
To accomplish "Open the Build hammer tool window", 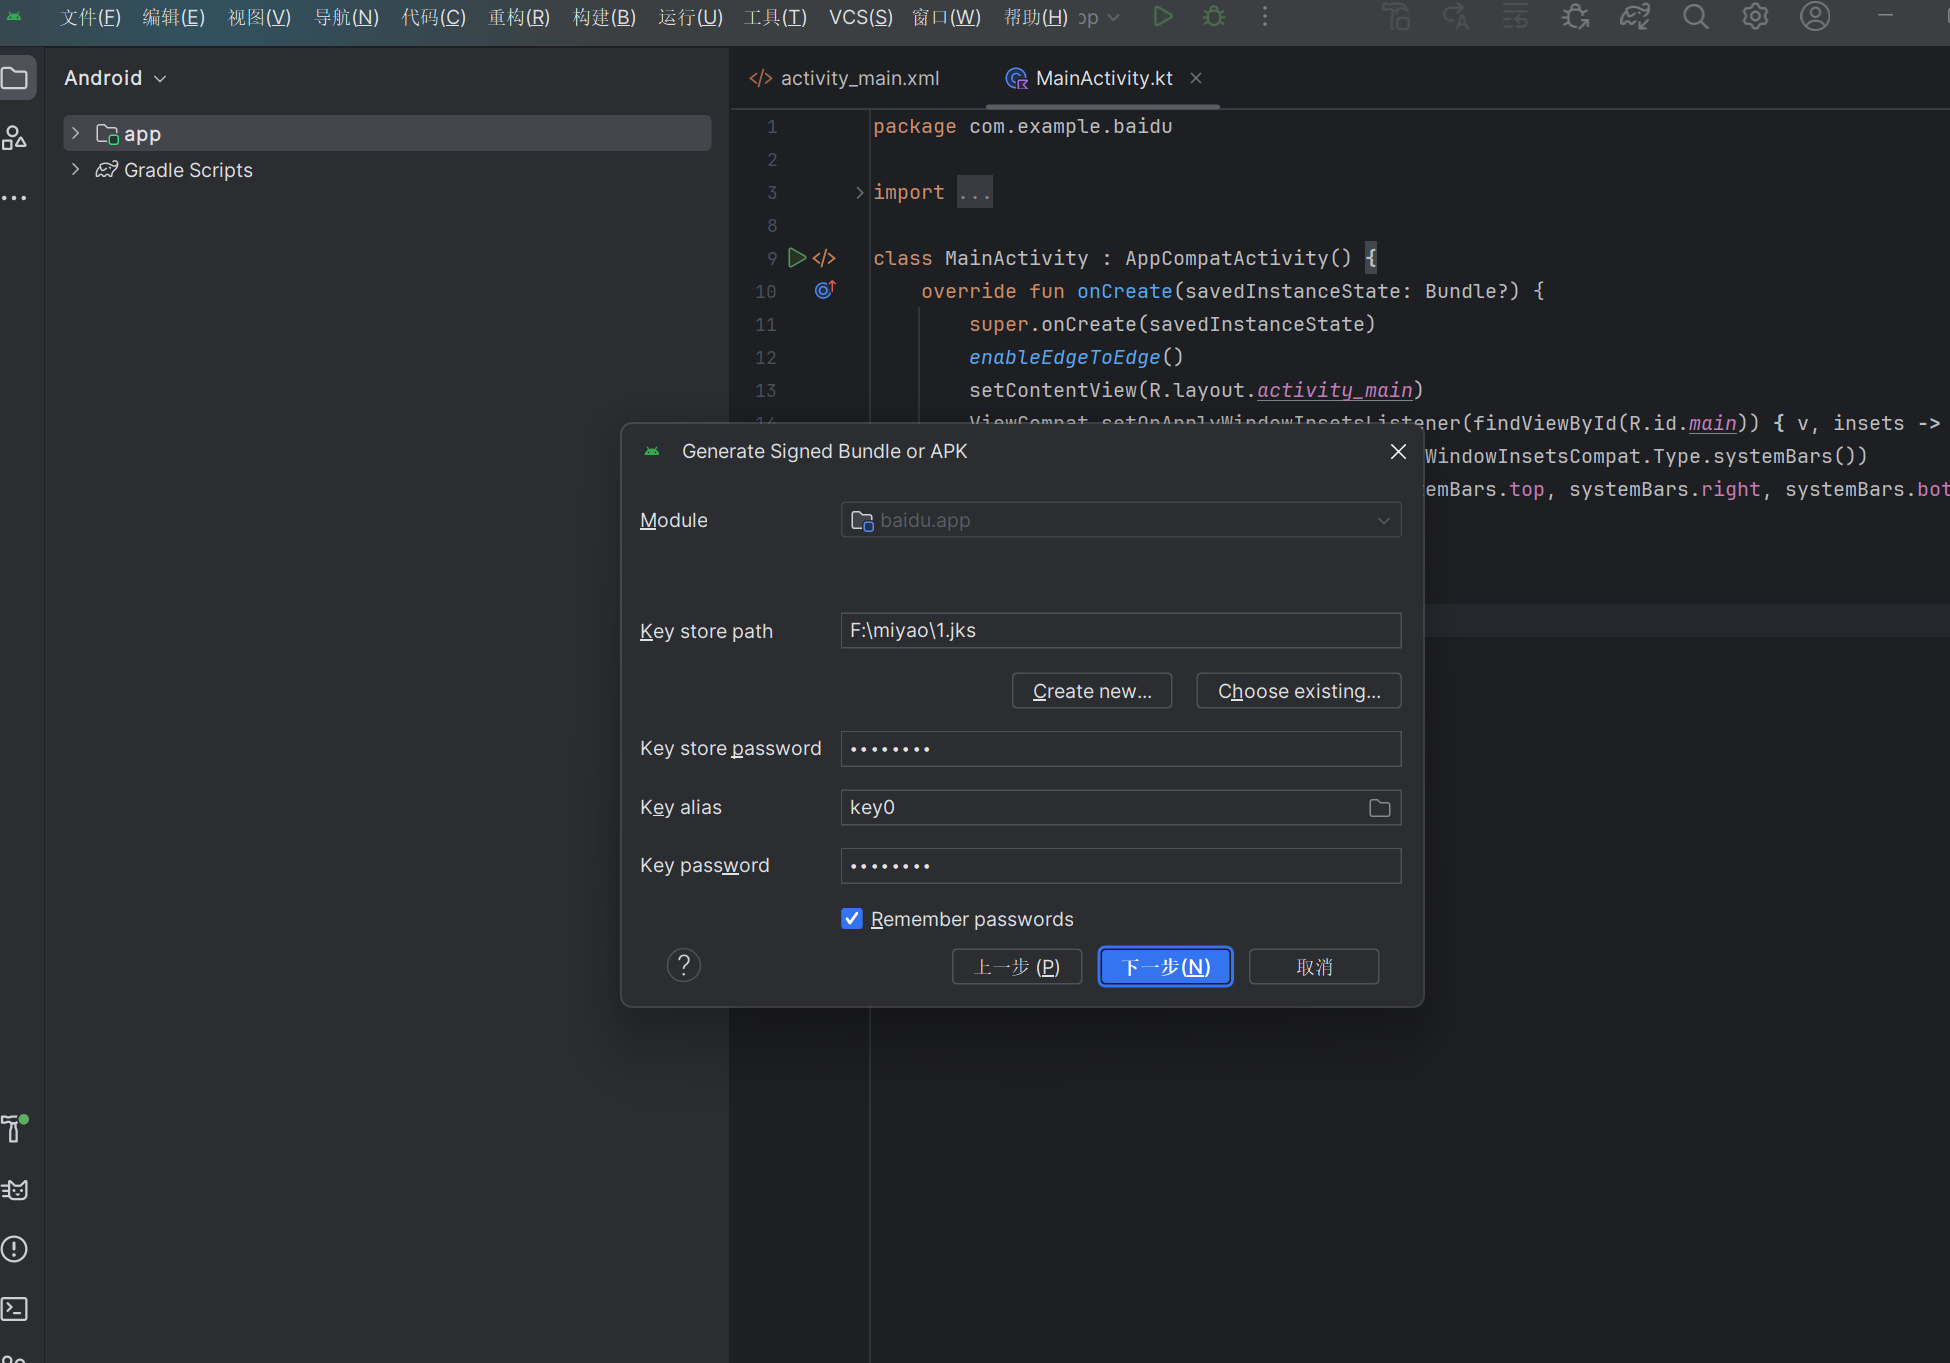I will pyautogui.click(x=14, y=1128).
